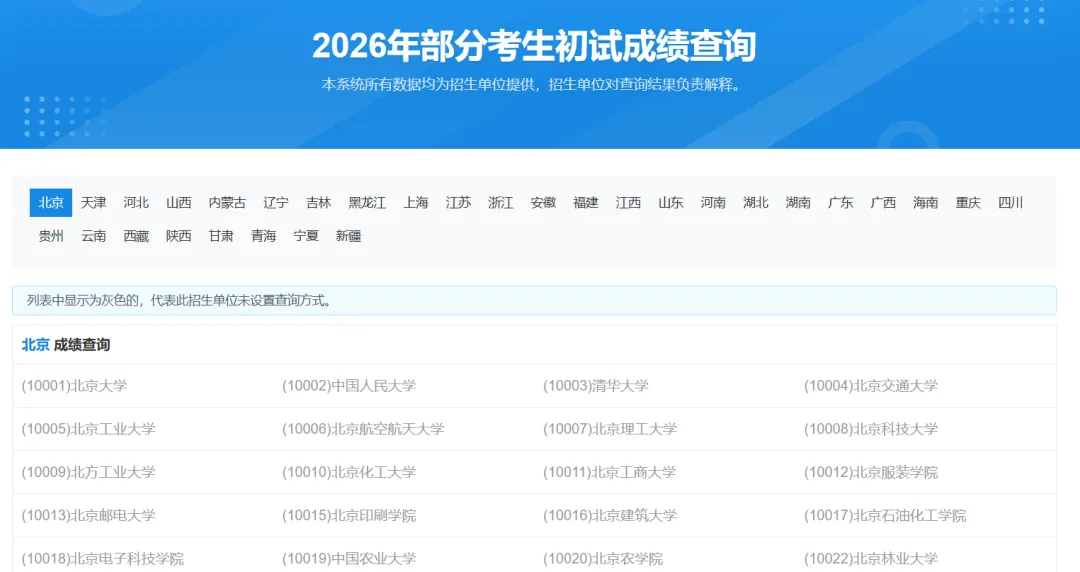Select (10017)北京石油化工学院 entry
The width and height of the screenshot is (1080, 572).
coord(885,515)
